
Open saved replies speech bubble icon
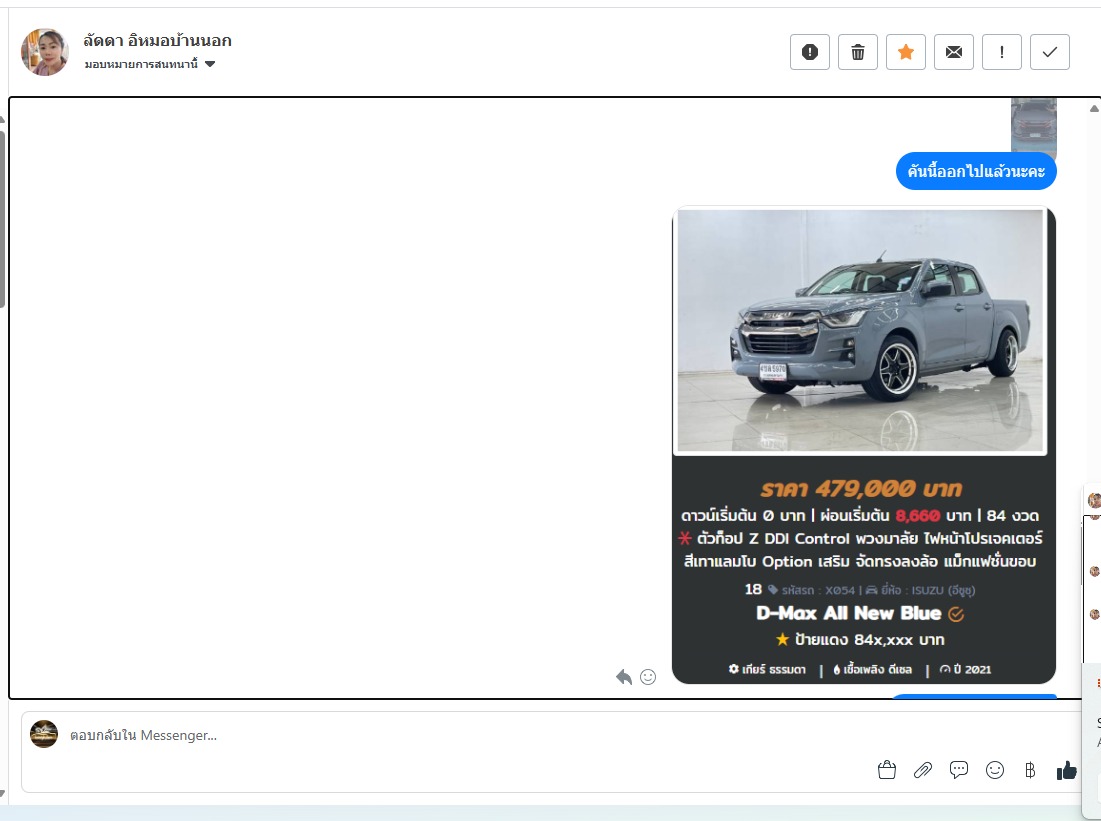point(958,770)
